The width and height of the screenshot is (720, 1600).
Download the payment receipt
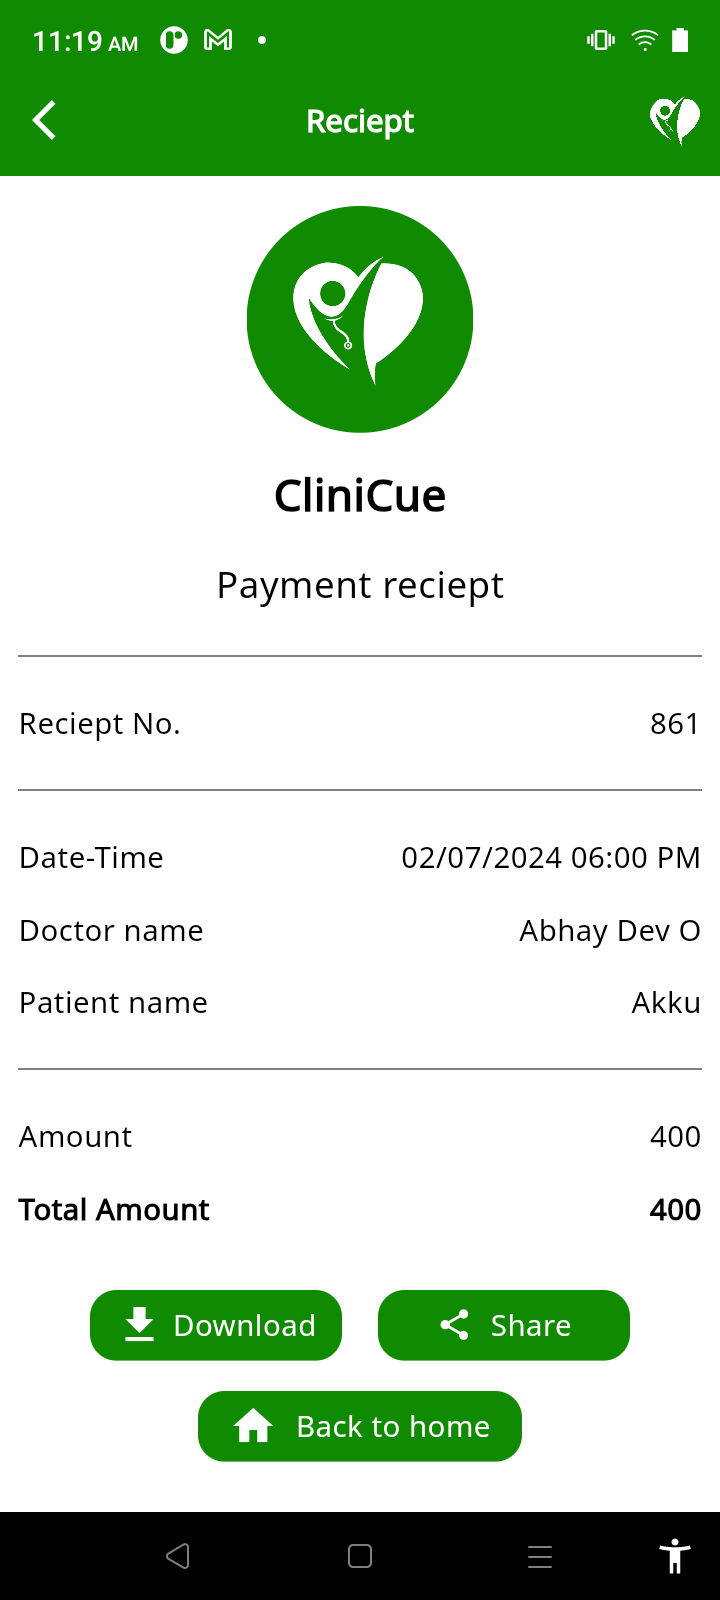click(x=216, y=1325)
